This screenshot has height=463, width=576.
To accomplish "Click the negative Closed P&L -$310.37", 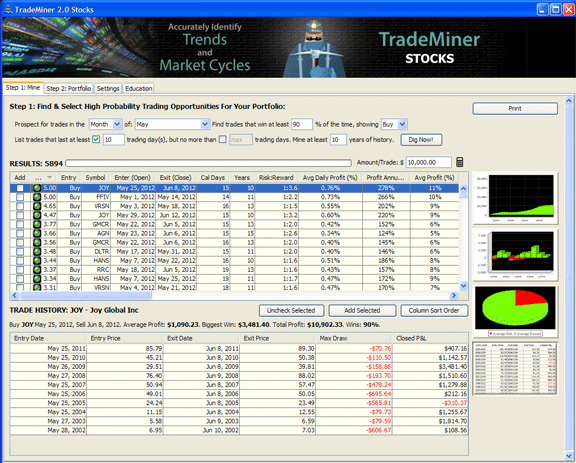I will 454,403.
